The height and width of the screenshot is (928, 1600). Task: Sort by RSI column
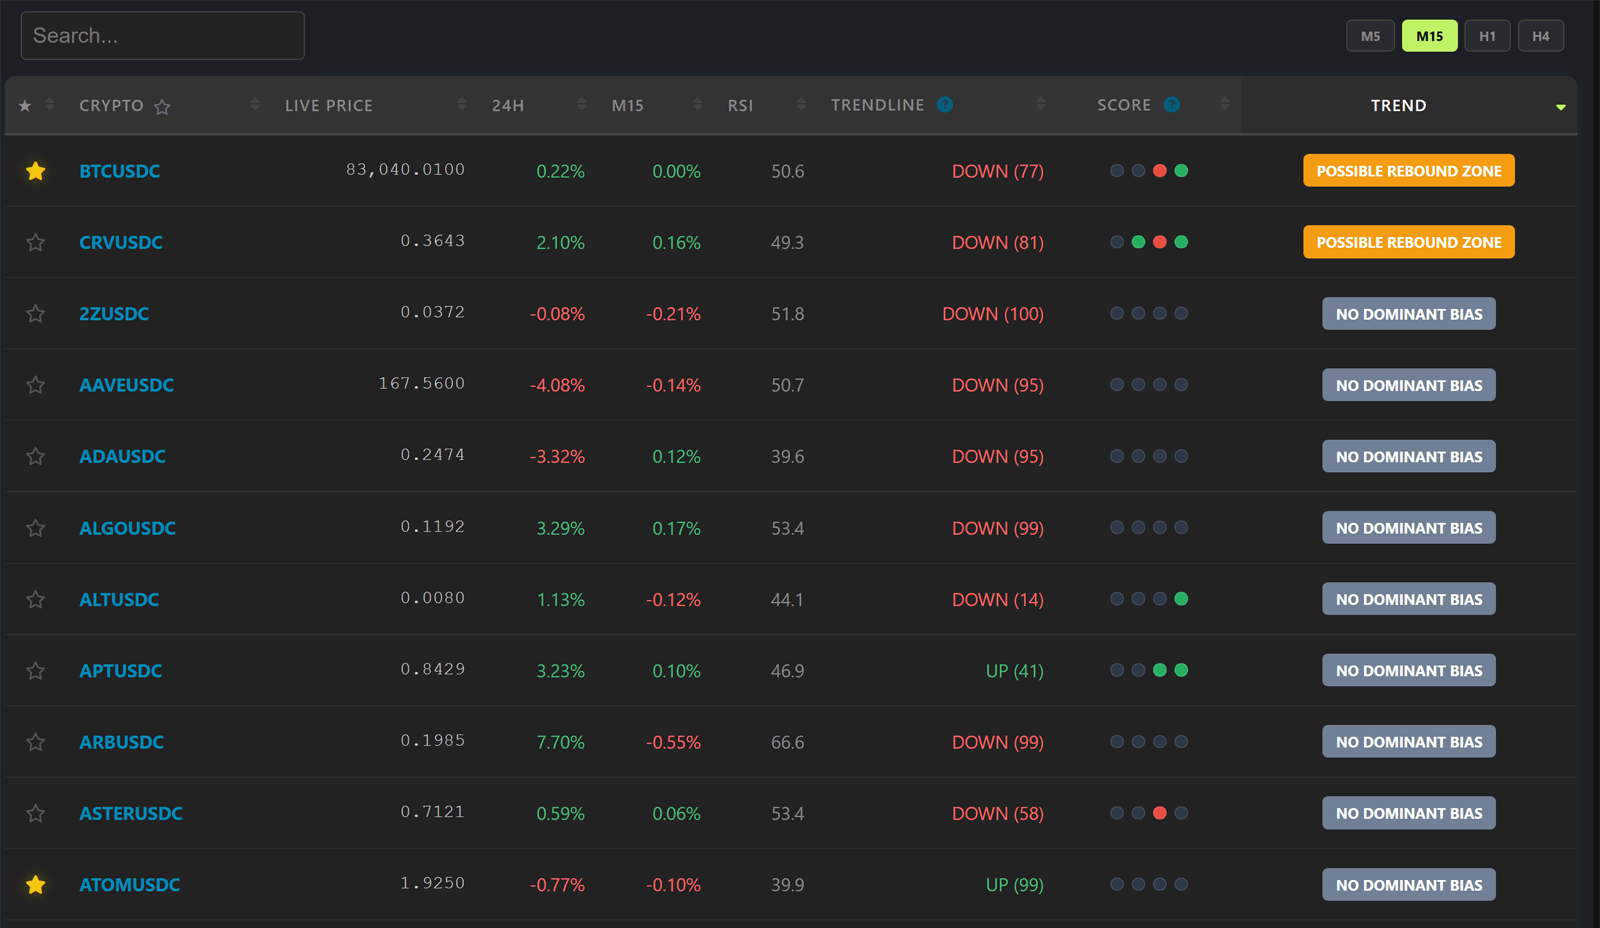740,105
